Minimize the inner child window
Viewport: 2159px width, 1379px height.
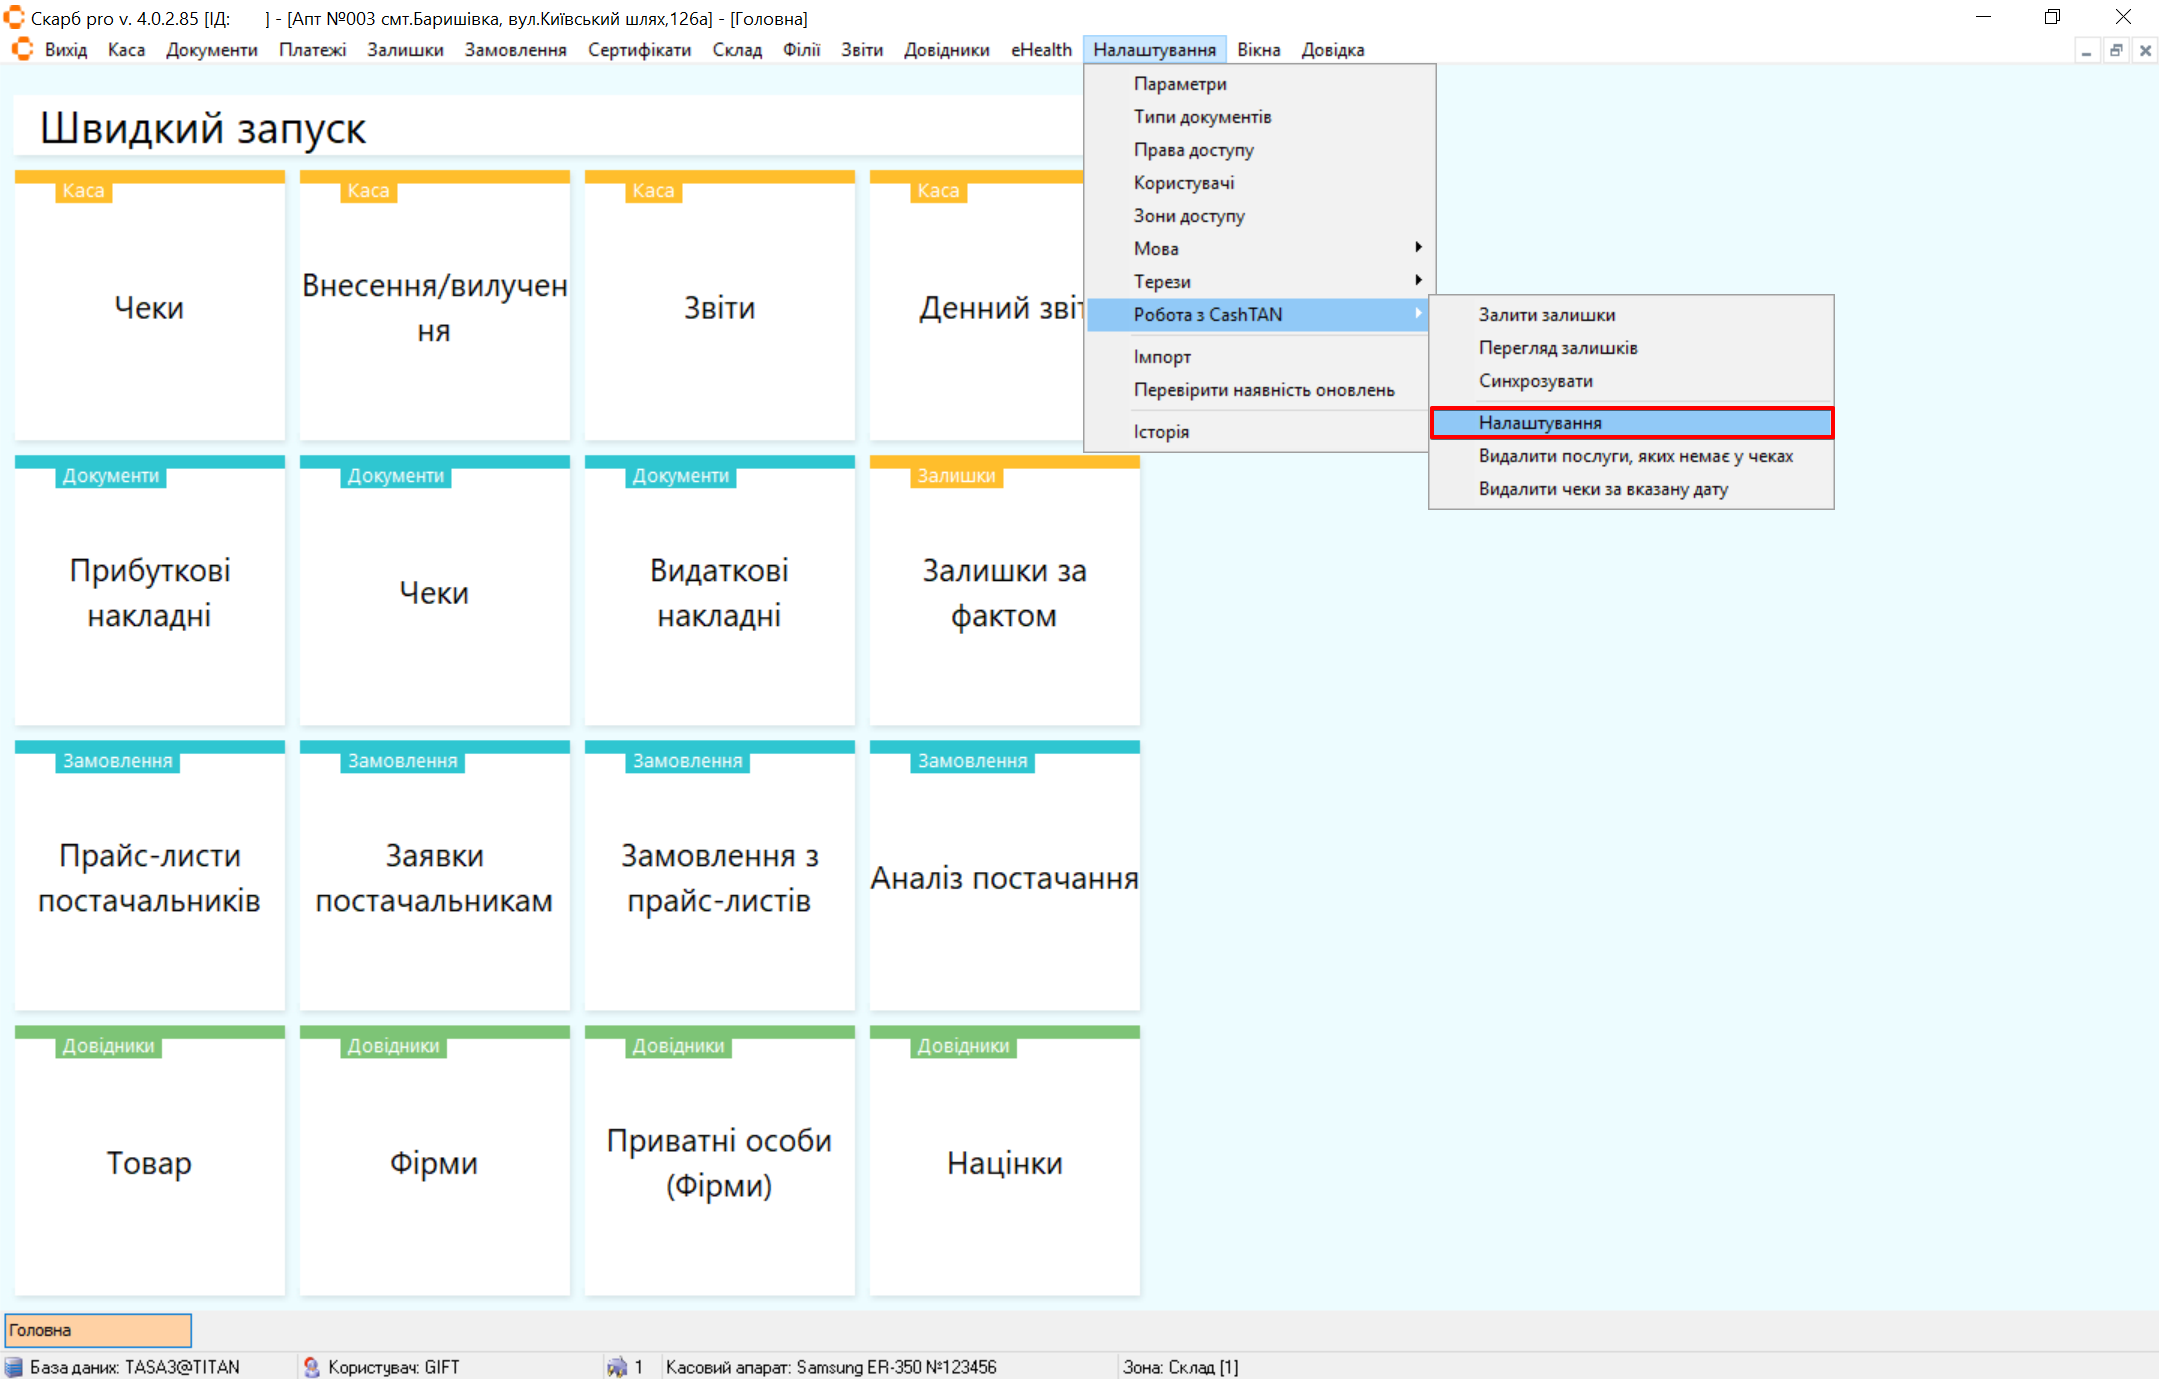coord(2086,50)
